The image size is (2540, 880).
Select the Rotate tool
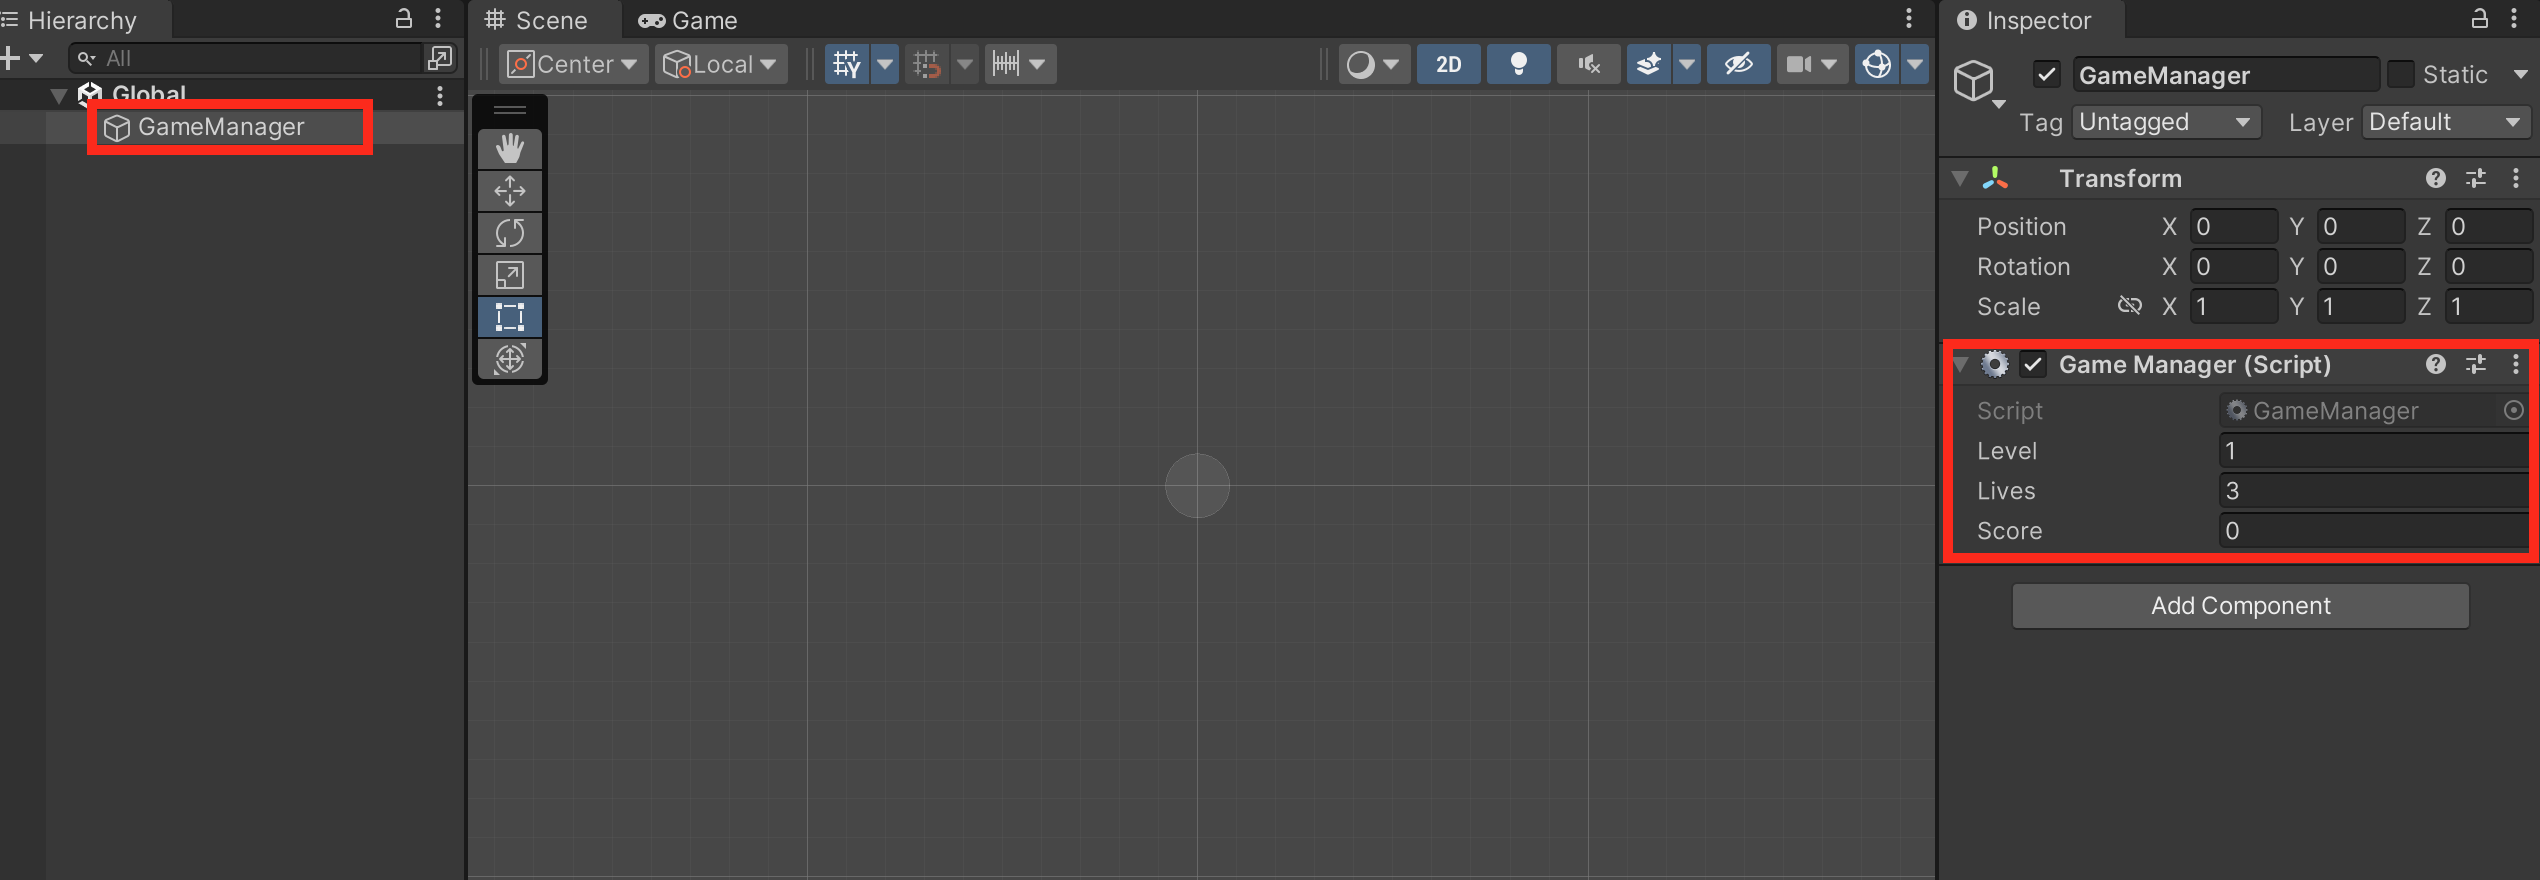(x=510, y=233)
